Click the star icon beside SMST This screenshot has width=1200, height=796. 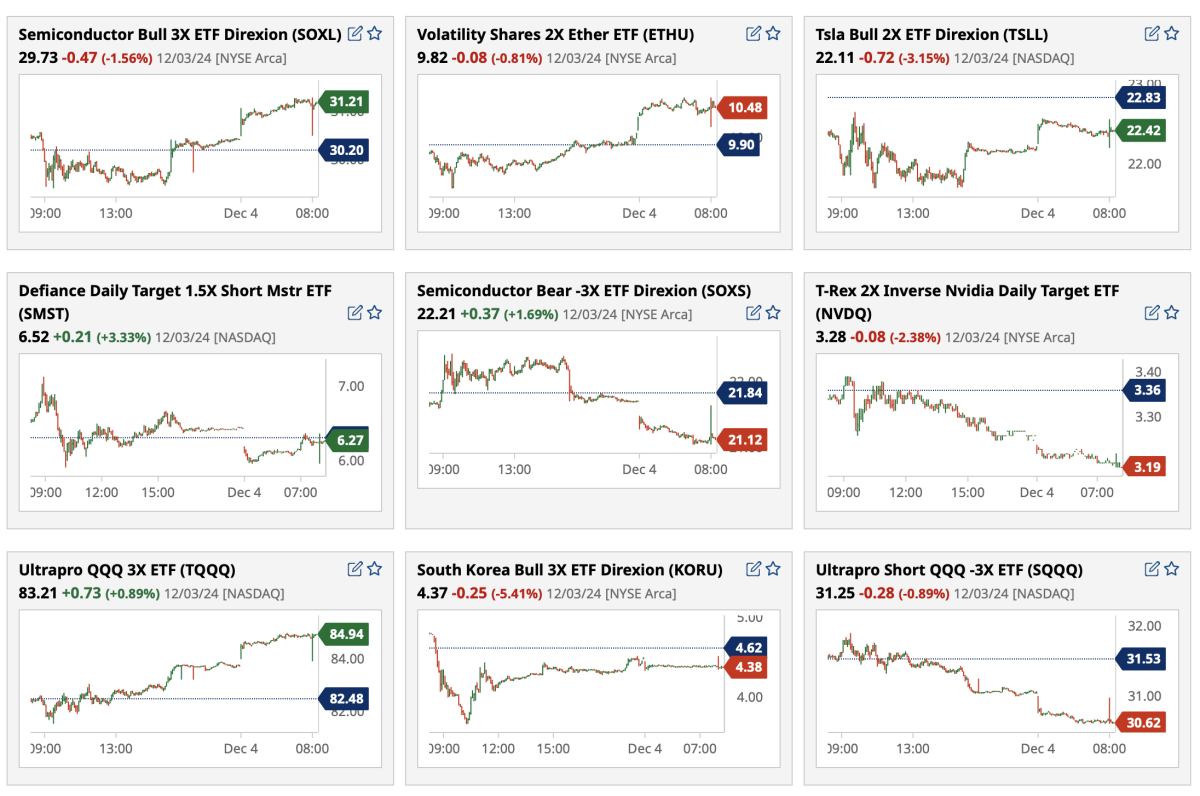click(375, 313)
